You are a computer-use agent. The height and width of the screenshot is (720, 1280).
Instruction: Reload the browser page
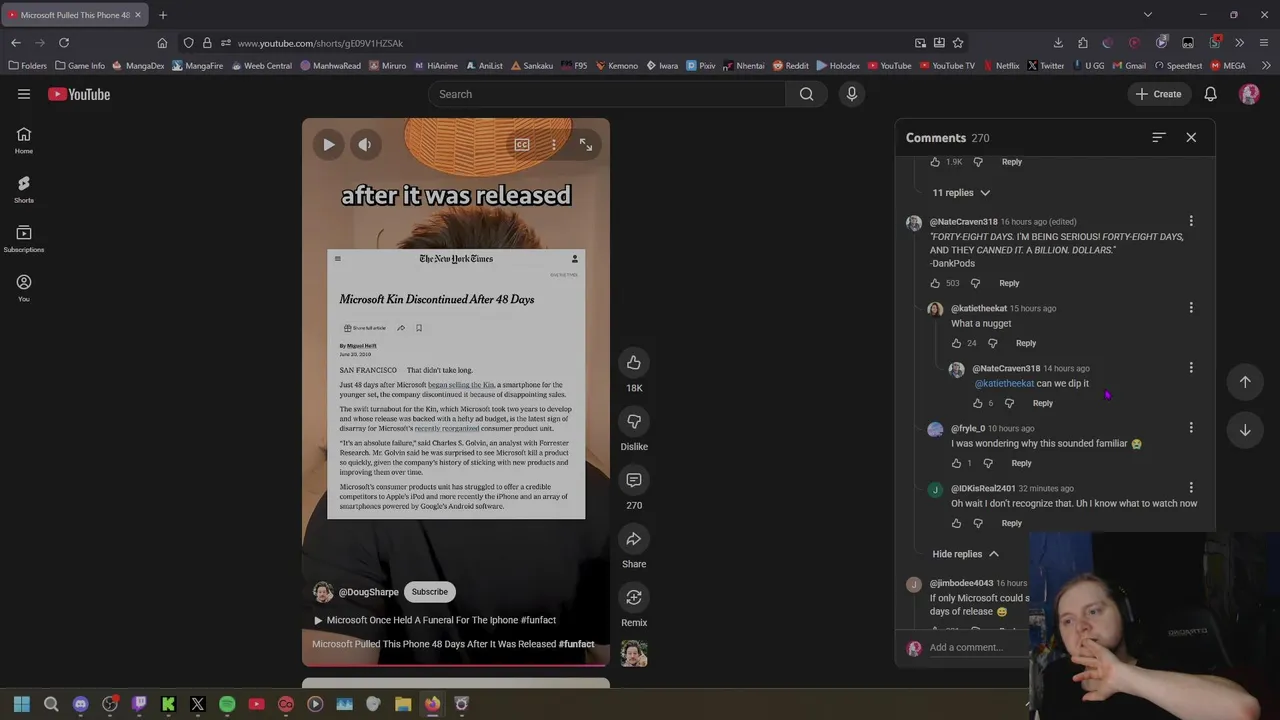64,43
